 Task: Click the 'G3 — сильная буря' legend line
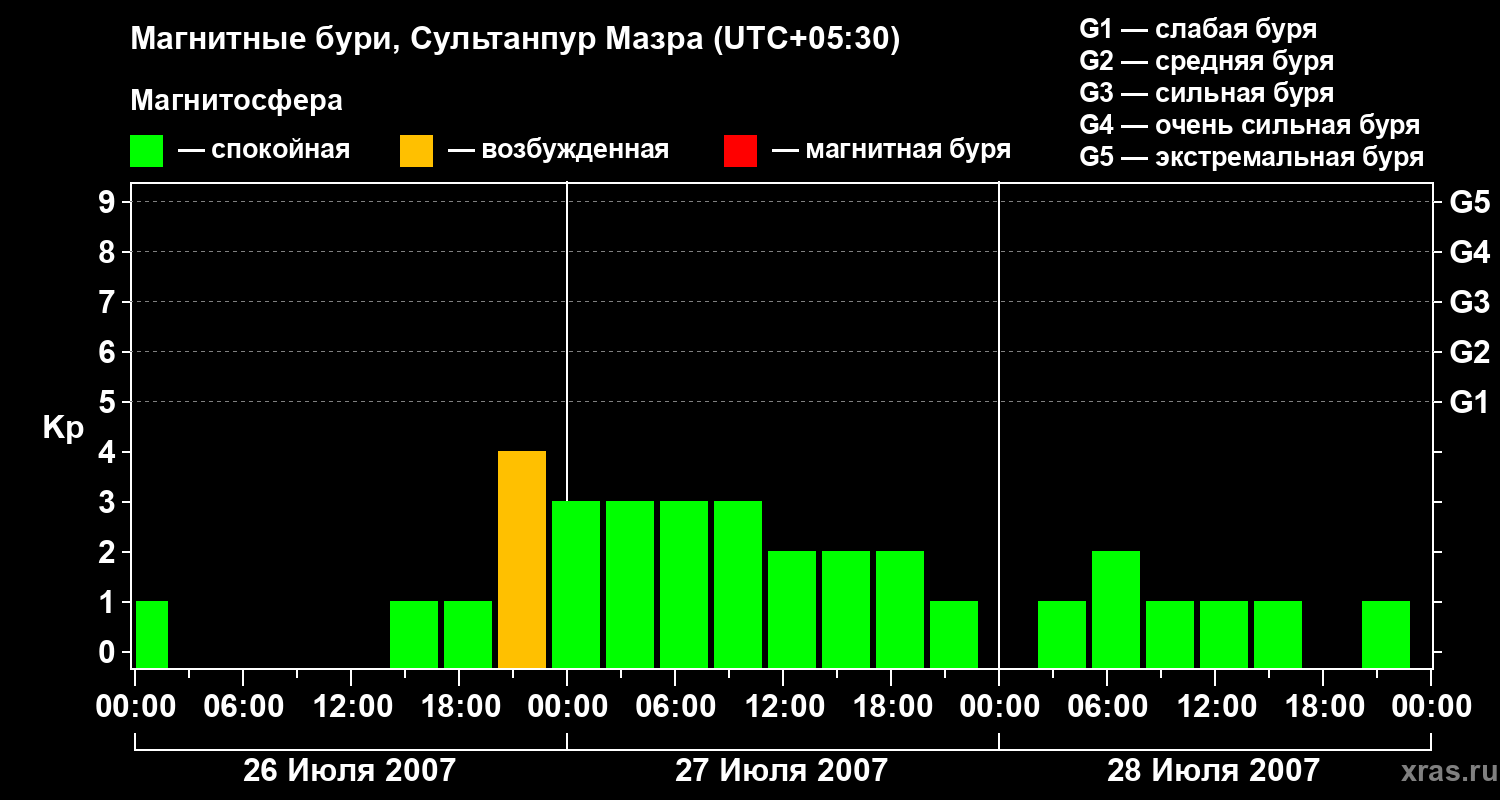click(x=1207, y=93)
